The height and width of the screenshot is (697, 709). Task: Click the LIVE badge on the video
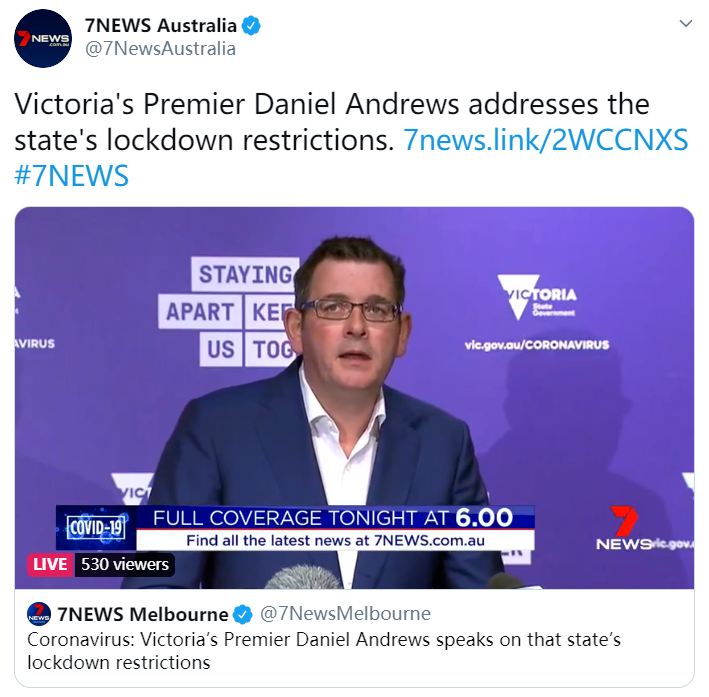coord(50,564)
